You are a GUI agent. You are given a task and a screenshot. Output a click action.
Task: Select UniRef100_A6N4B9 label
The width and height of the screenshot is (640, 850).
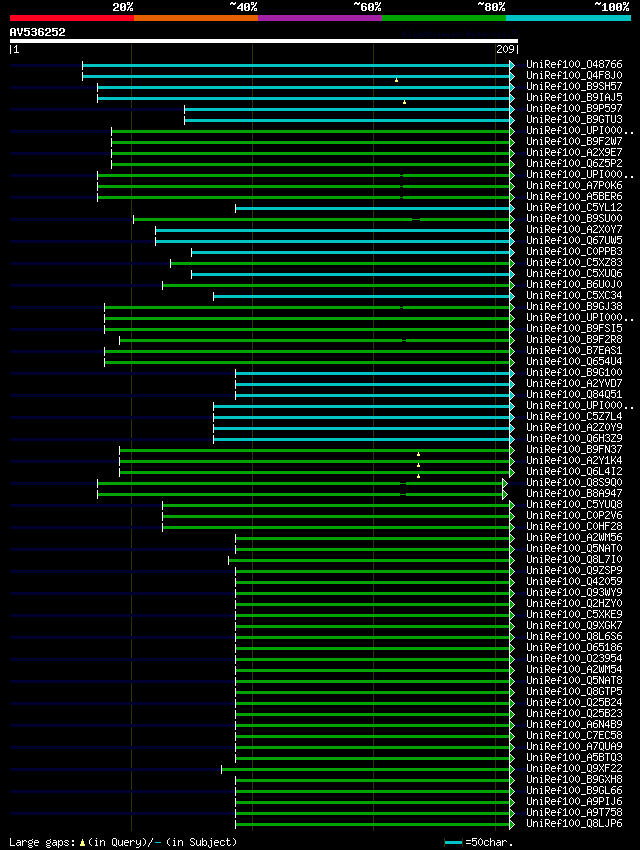click(574, 724)
